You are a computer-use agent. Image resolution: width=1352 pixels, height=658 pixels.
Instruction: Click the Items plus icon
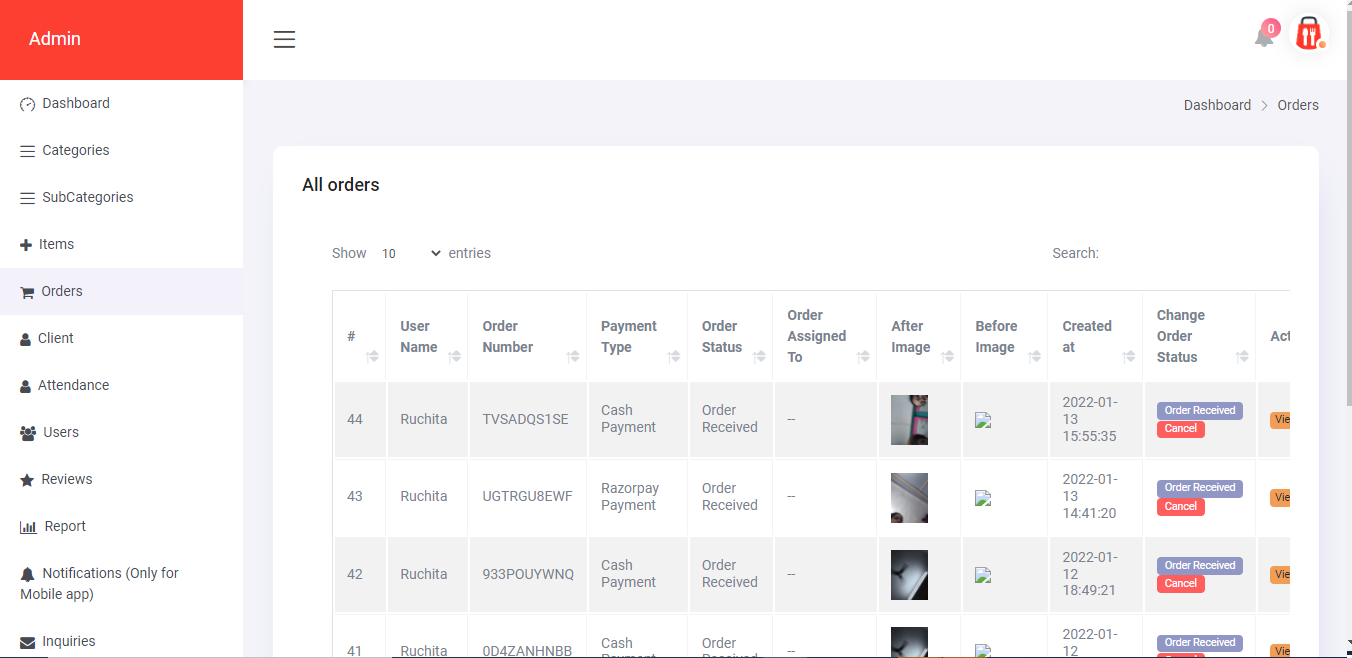click(26, 245)
